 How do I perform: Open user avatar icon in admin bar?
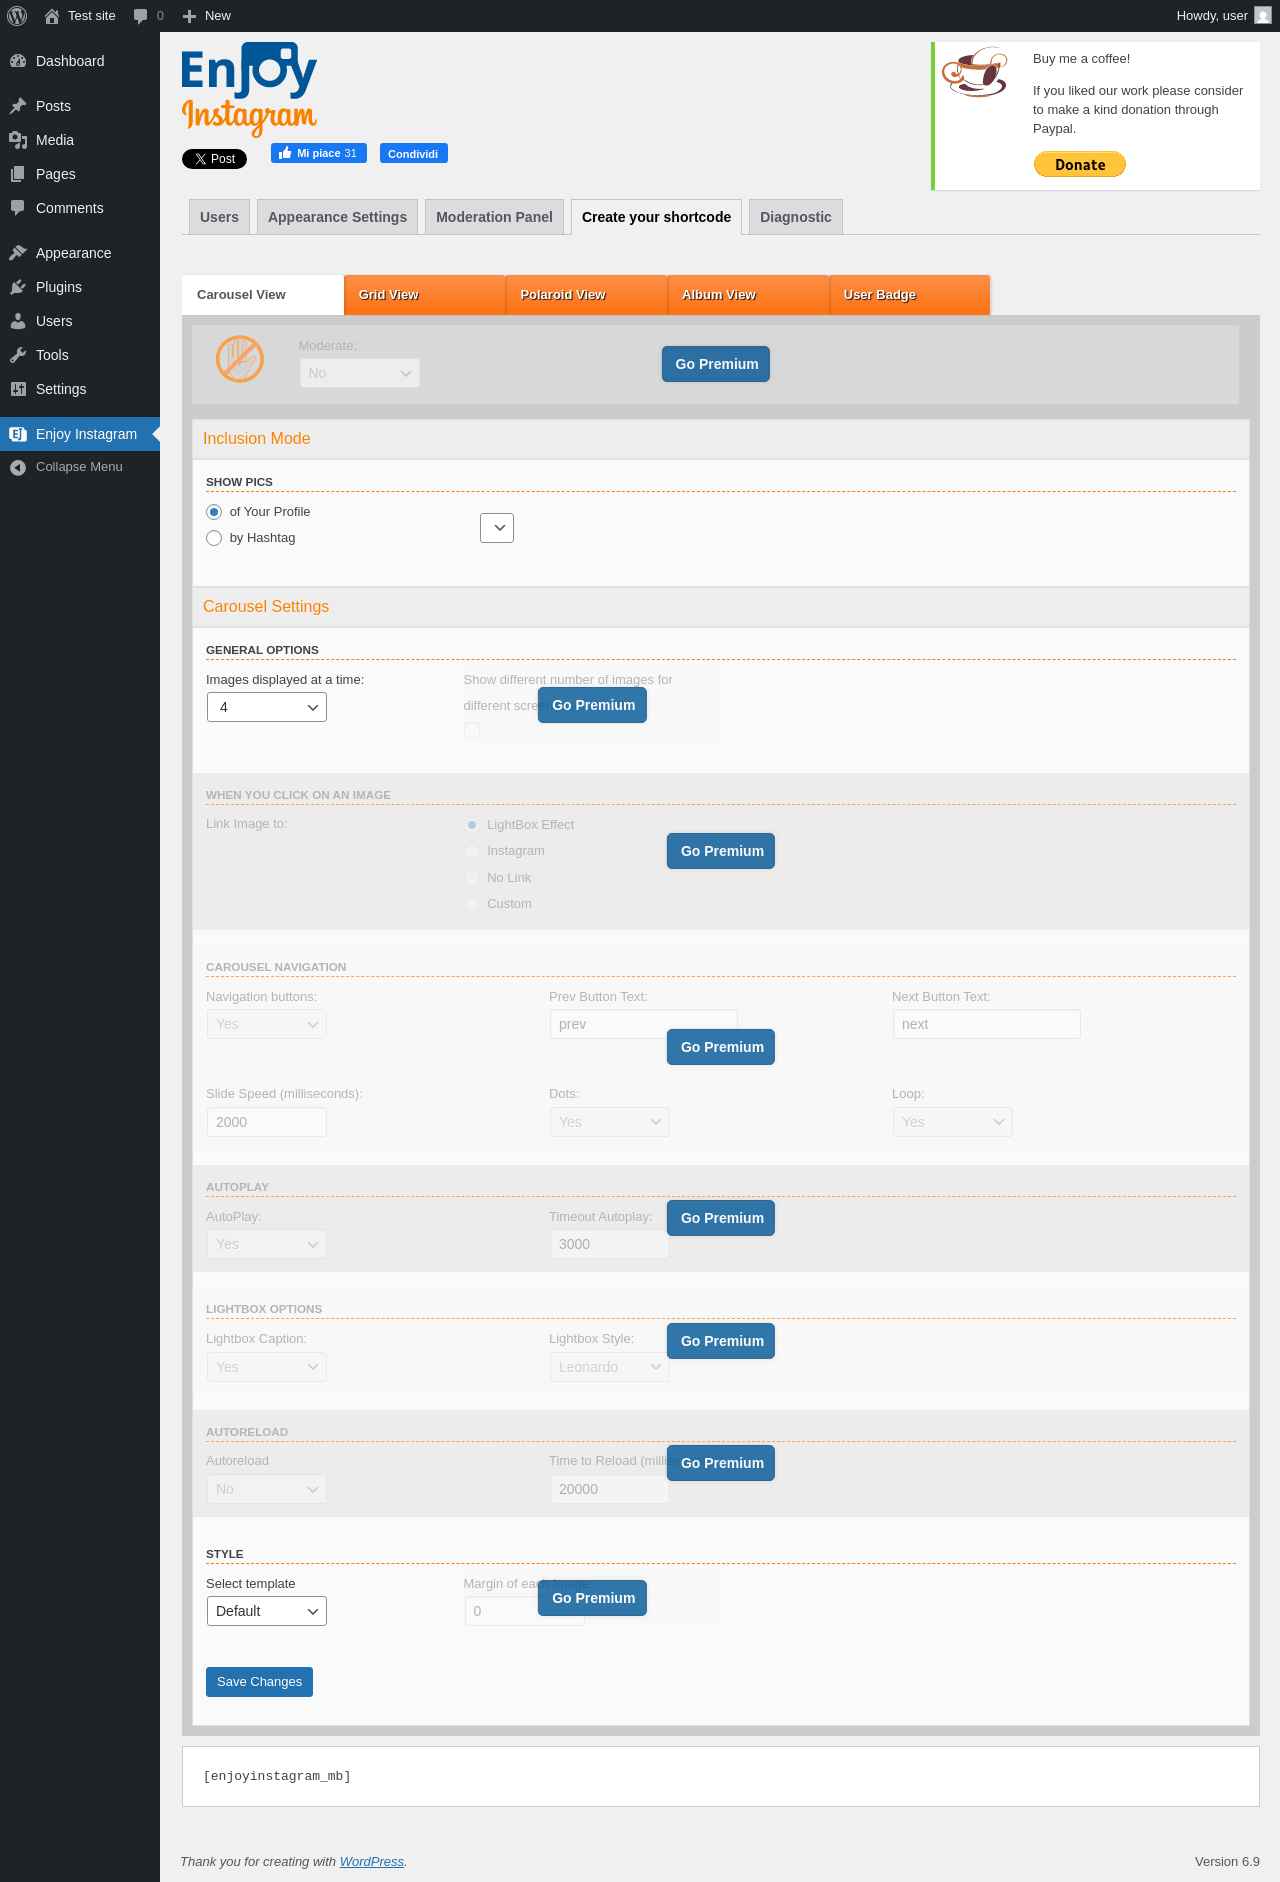tap(1263, 16)
